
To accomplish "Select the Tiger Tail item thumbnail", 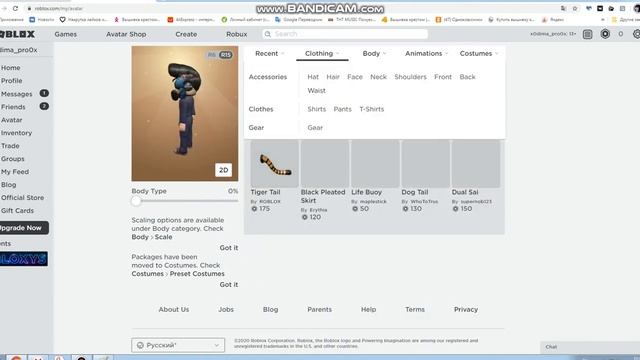I will point(275,164).
